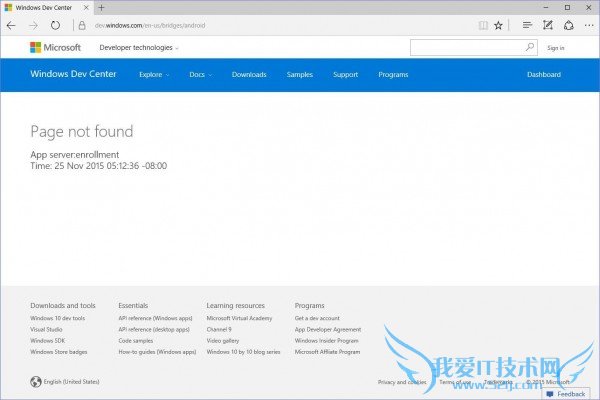Click the Windows Dev Center title link

pos(73,74)
